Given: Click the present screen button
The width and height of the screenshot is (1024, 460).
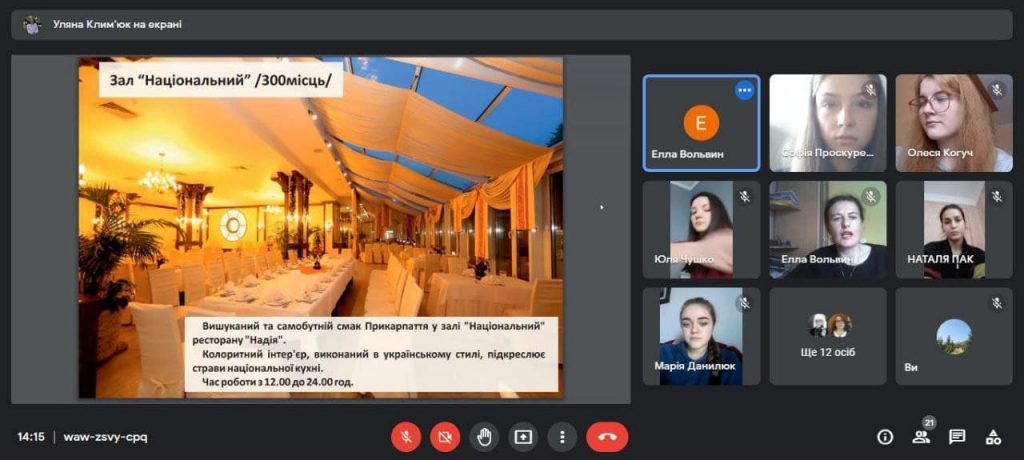Looking at the screenshot, I should pyautogui.click(x=523, y=437).
